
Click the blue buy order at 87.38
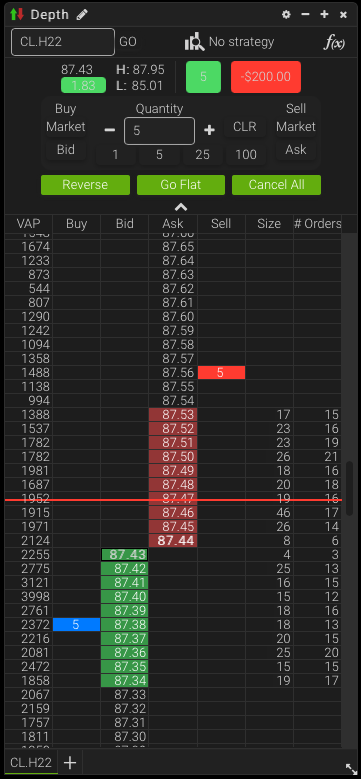(x=76, y=624)
